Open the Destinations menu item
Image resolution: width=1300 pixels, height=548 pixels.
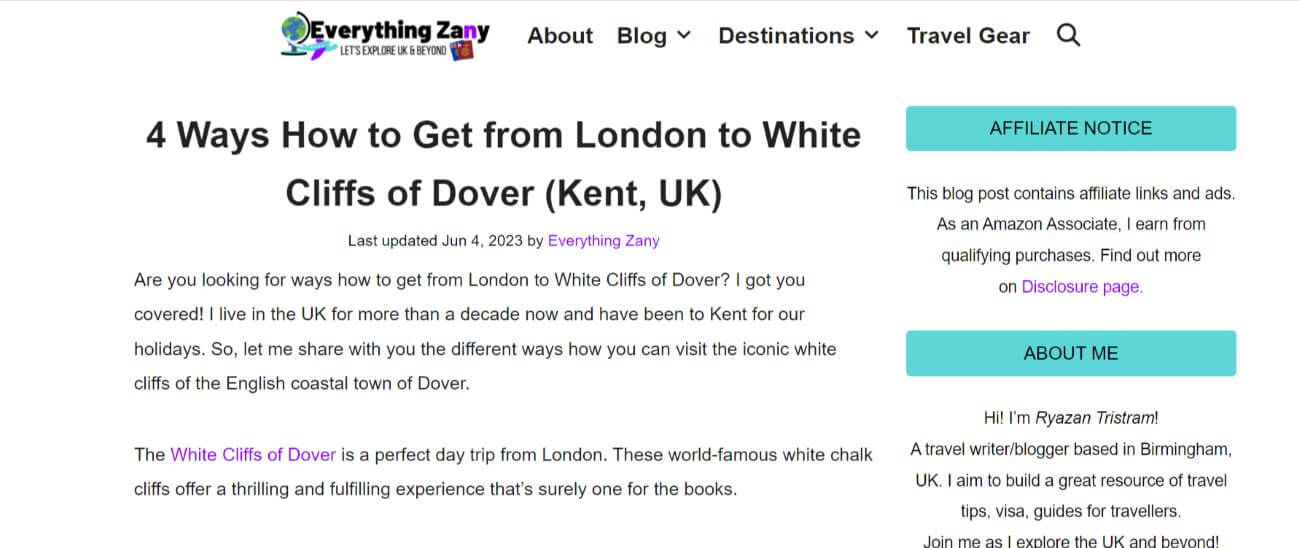[x=786, y=36]
